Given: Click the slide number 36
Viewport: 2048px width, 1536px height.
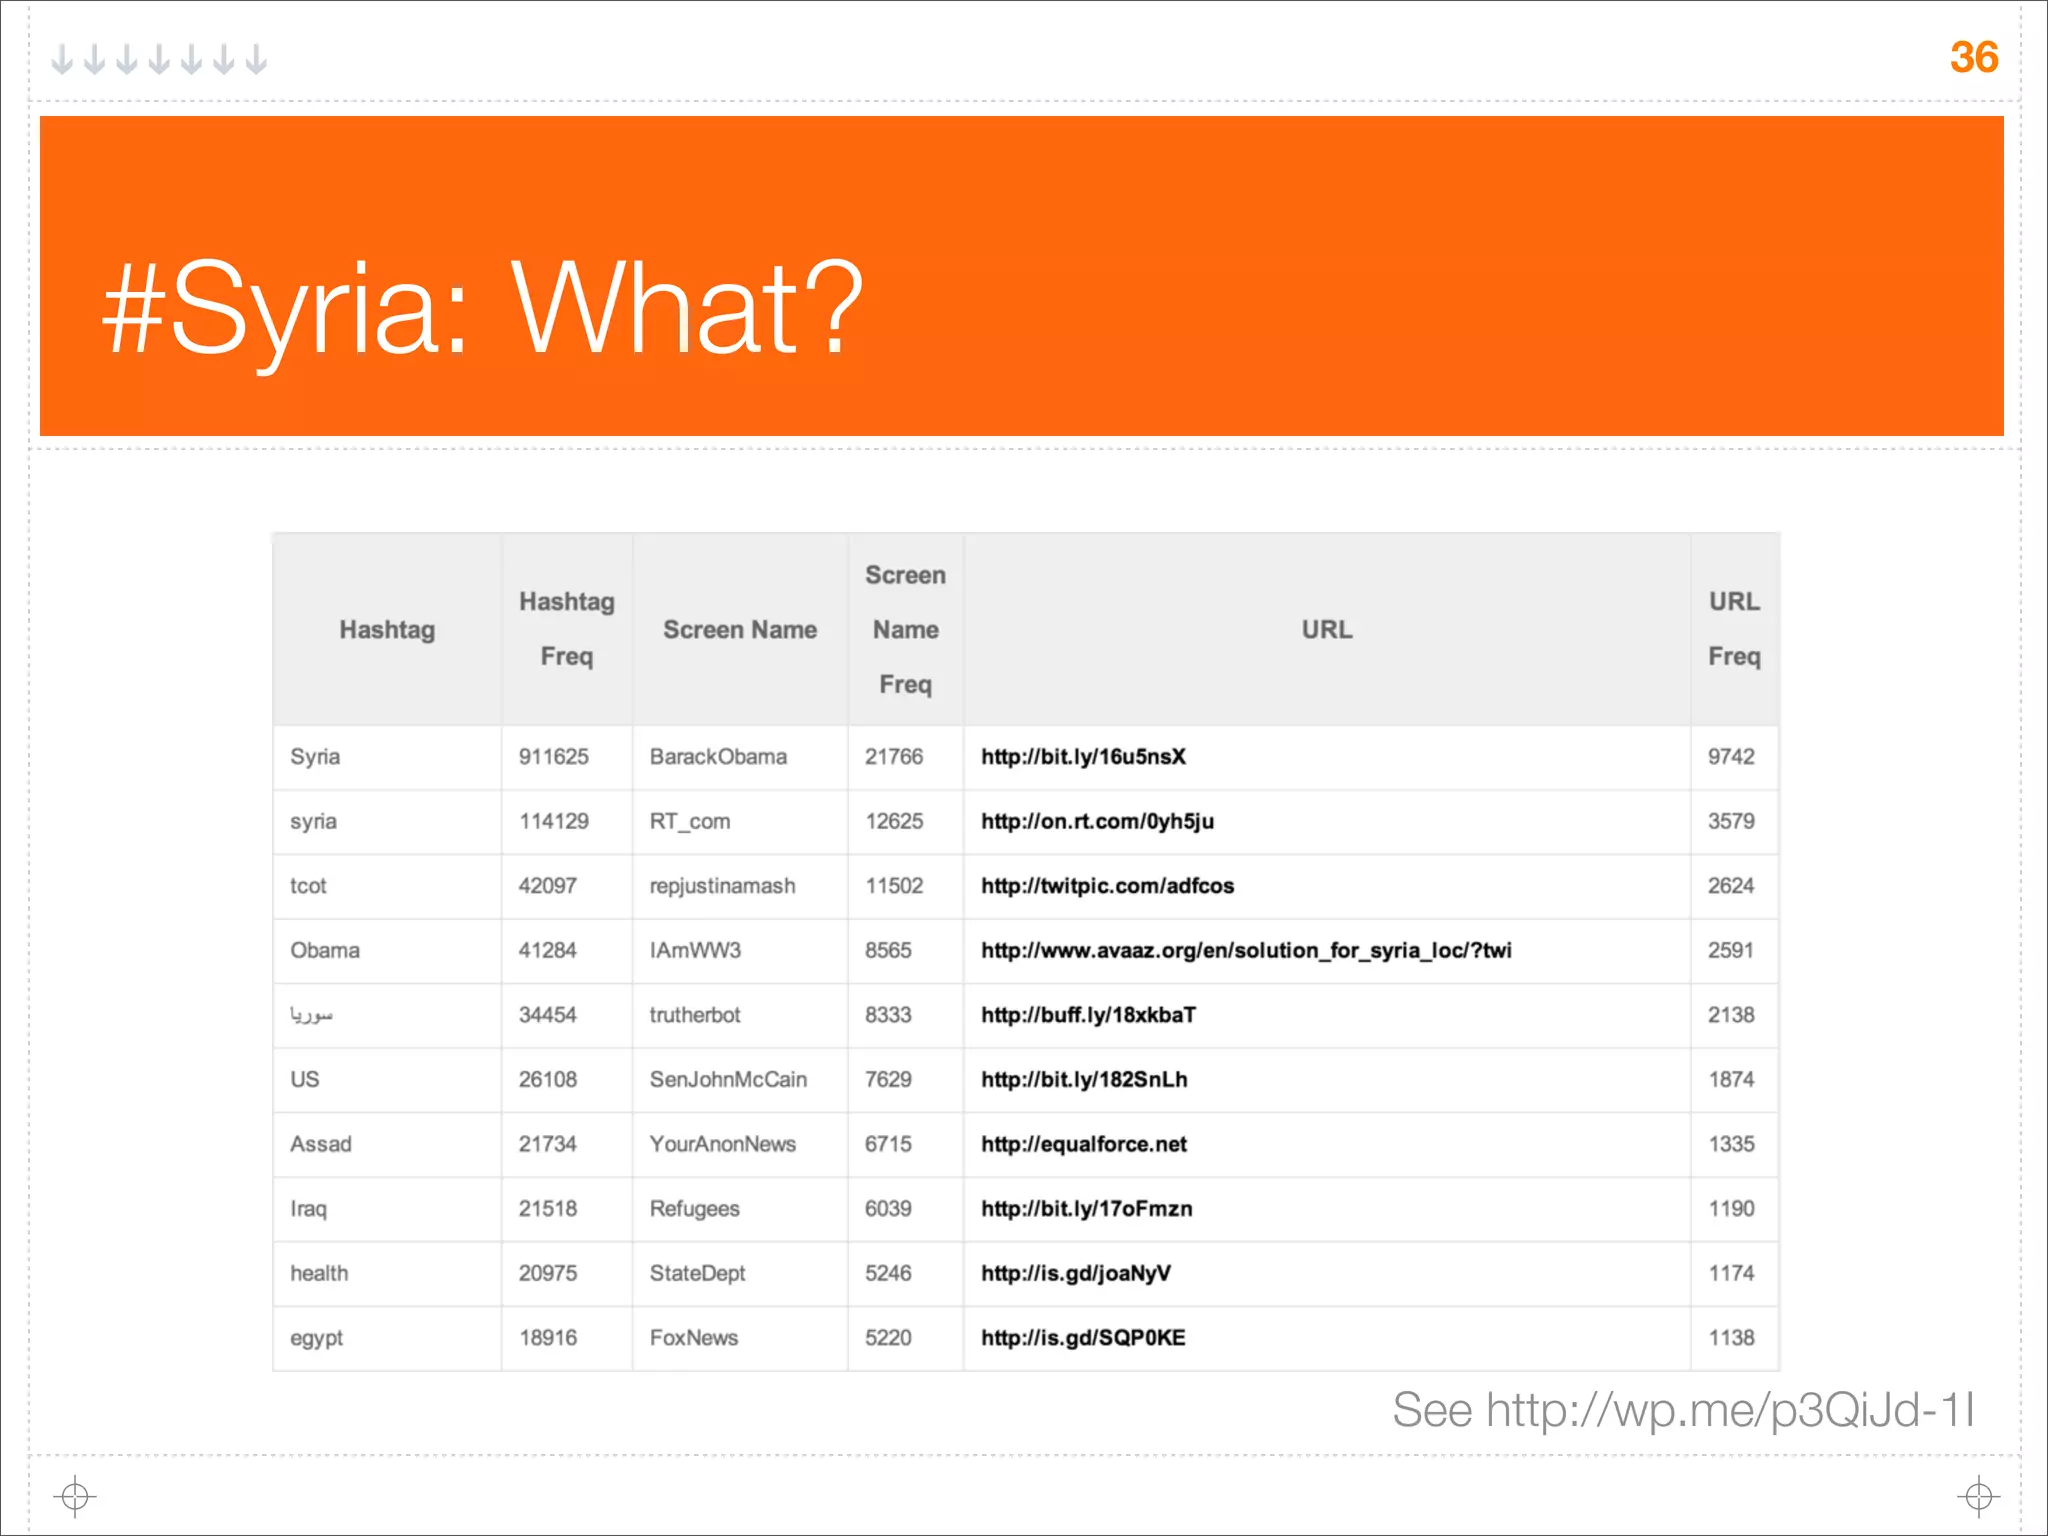Looking at the screenshot, I should (1974, 57).
